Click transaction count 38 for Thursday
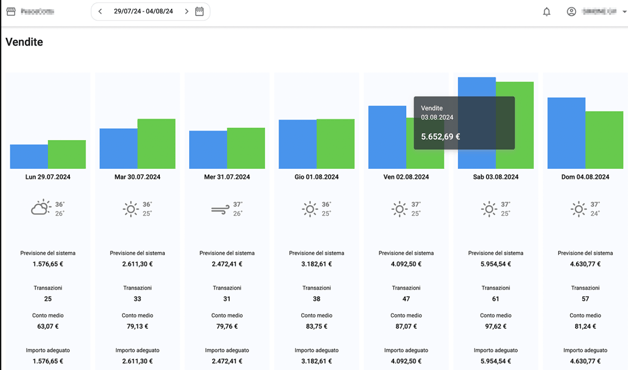 316,299
